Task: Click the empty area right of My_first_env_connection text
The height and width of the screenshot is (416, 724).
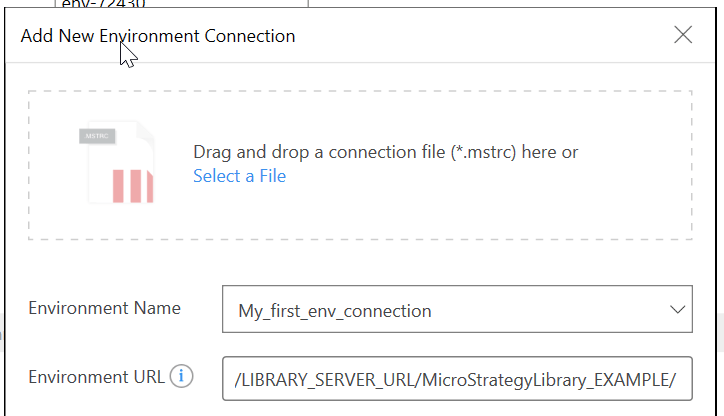Action: pyautogui.click(x=547, y=309)
